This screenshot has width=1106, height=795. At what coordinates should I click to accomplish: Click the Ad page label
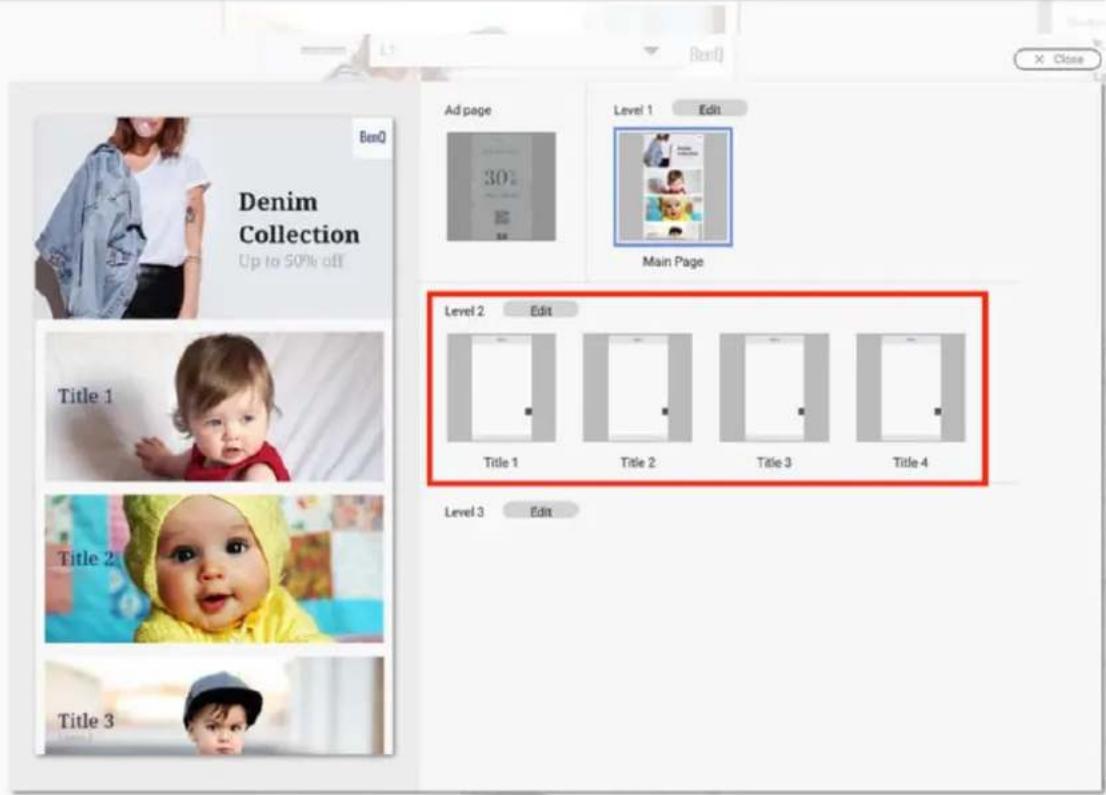pos(468,110)
